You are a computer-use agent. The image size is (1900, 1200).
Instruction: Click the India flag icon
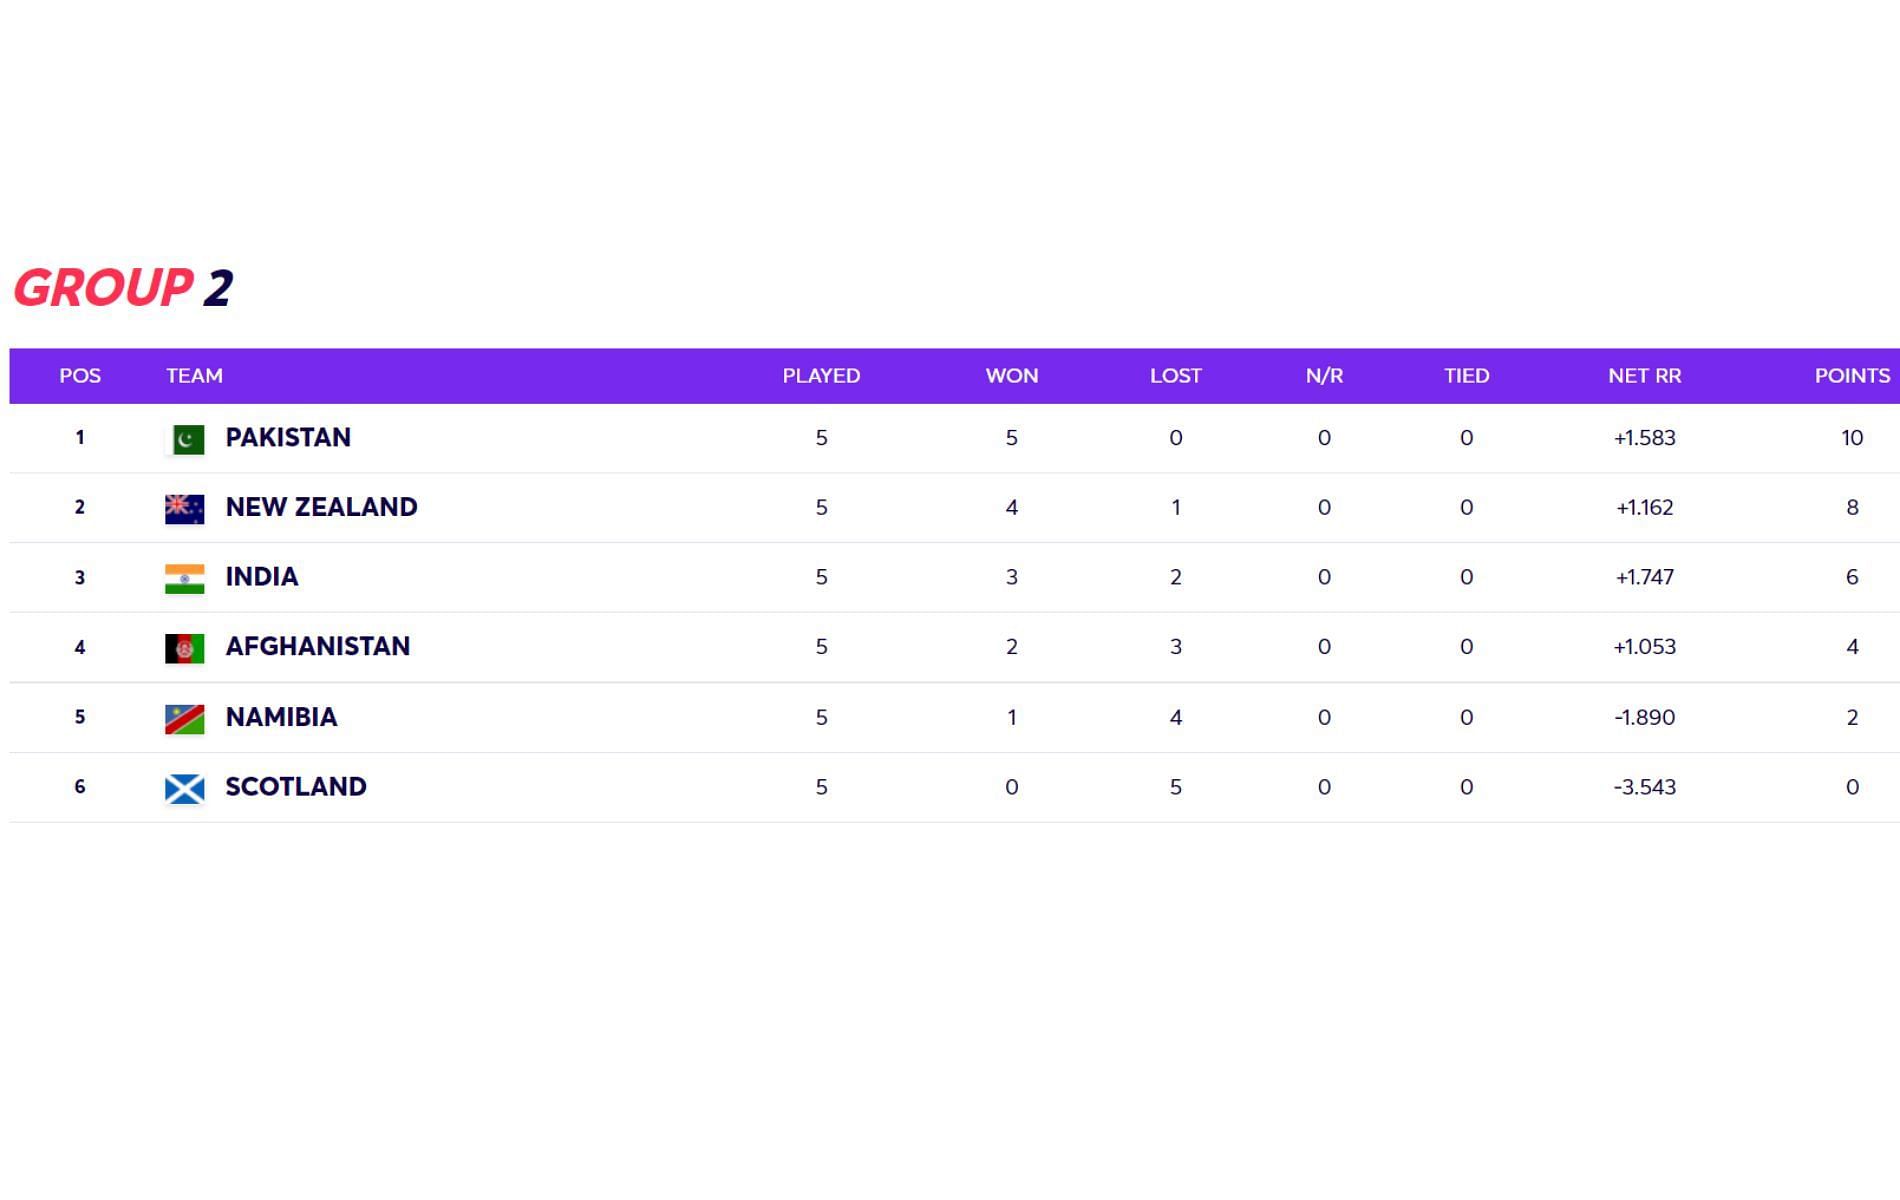point(185,579)
